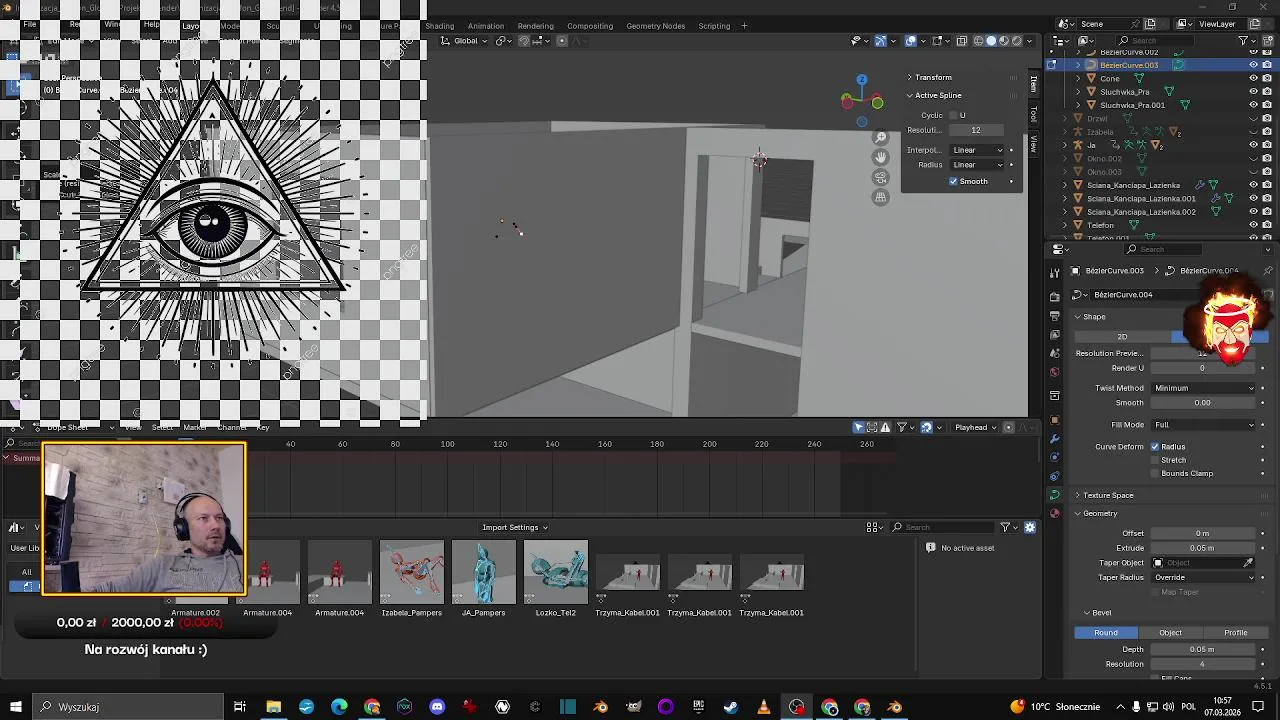Open Import Settings dropdown

tap(514, 527)
